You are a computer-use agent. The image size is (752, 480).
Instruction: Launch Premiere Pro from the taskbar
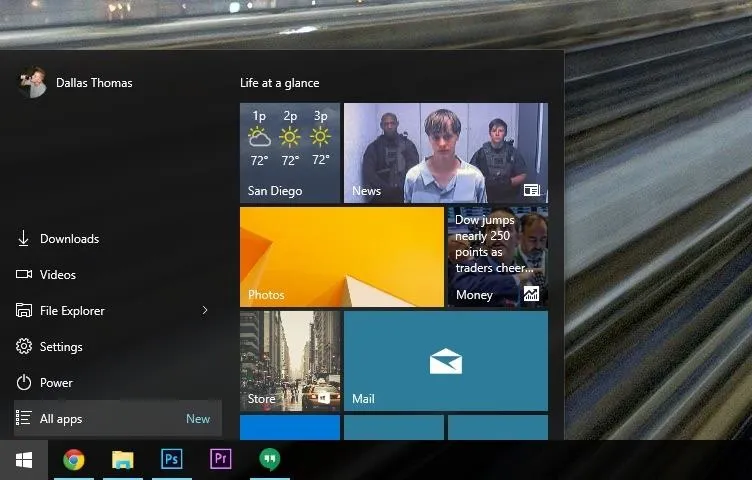(221, 459)
